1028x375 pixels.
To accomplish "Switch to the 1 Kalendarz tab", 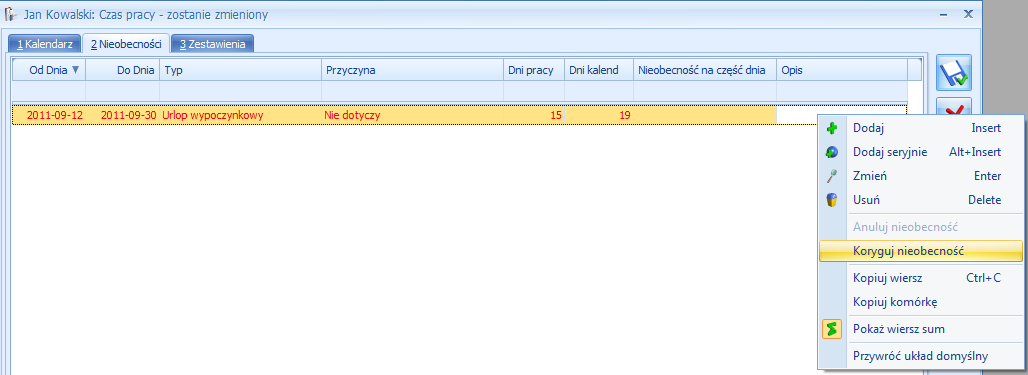I will click(x=45, y=44).
